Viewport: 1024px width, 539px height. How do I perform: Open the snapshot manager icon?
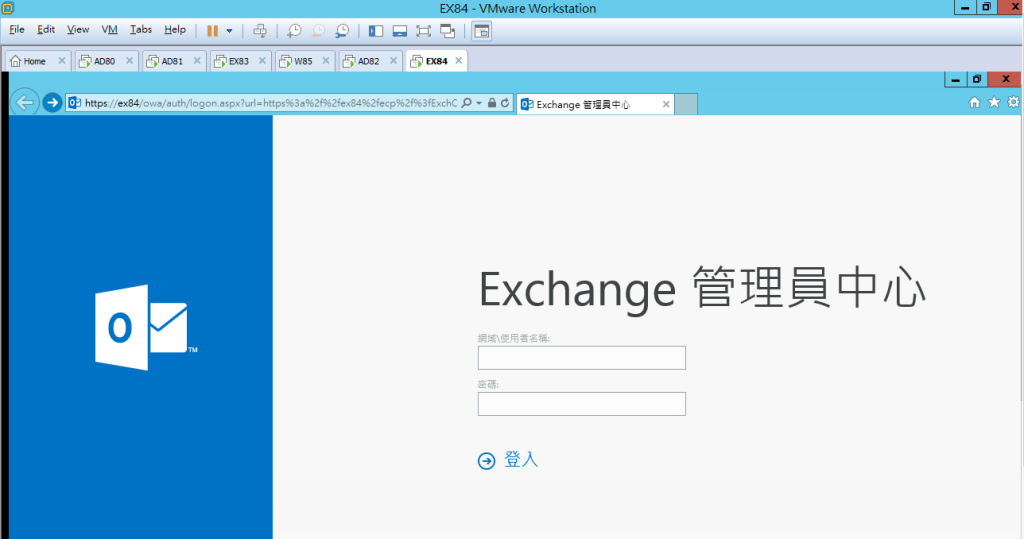343,30
